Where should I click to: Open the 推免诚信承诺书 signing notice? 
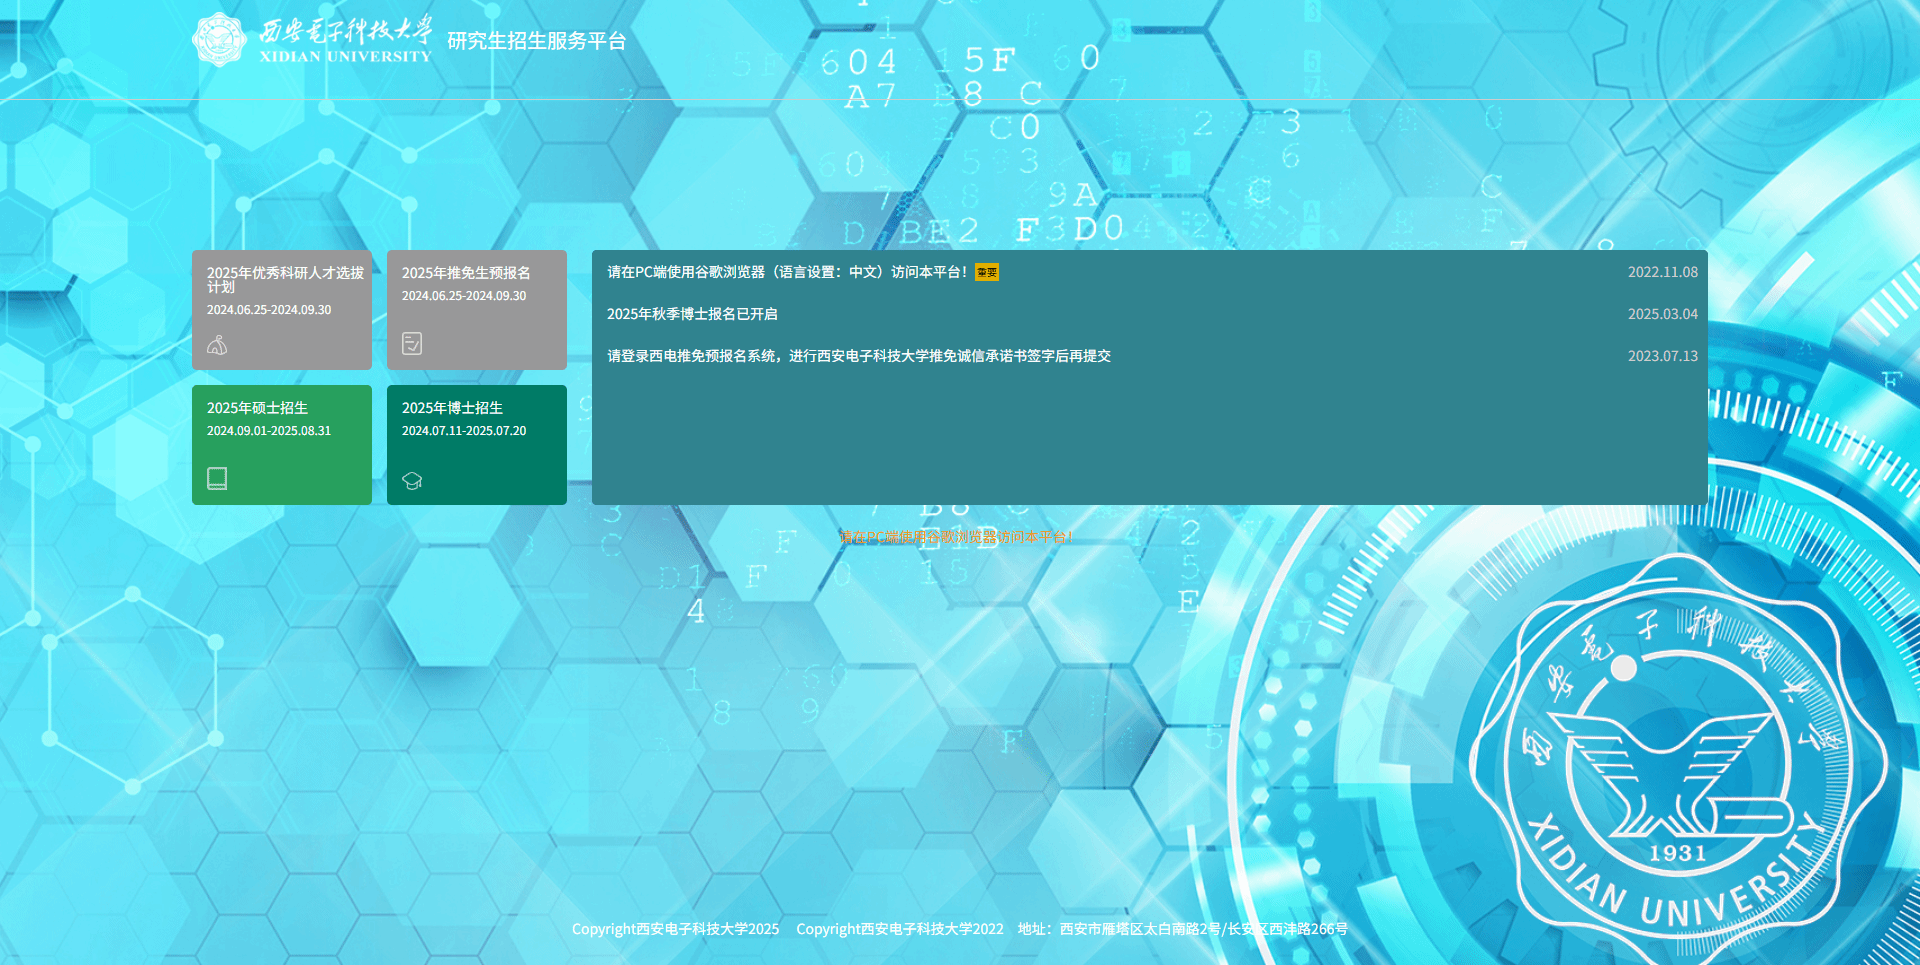(858, 356)
